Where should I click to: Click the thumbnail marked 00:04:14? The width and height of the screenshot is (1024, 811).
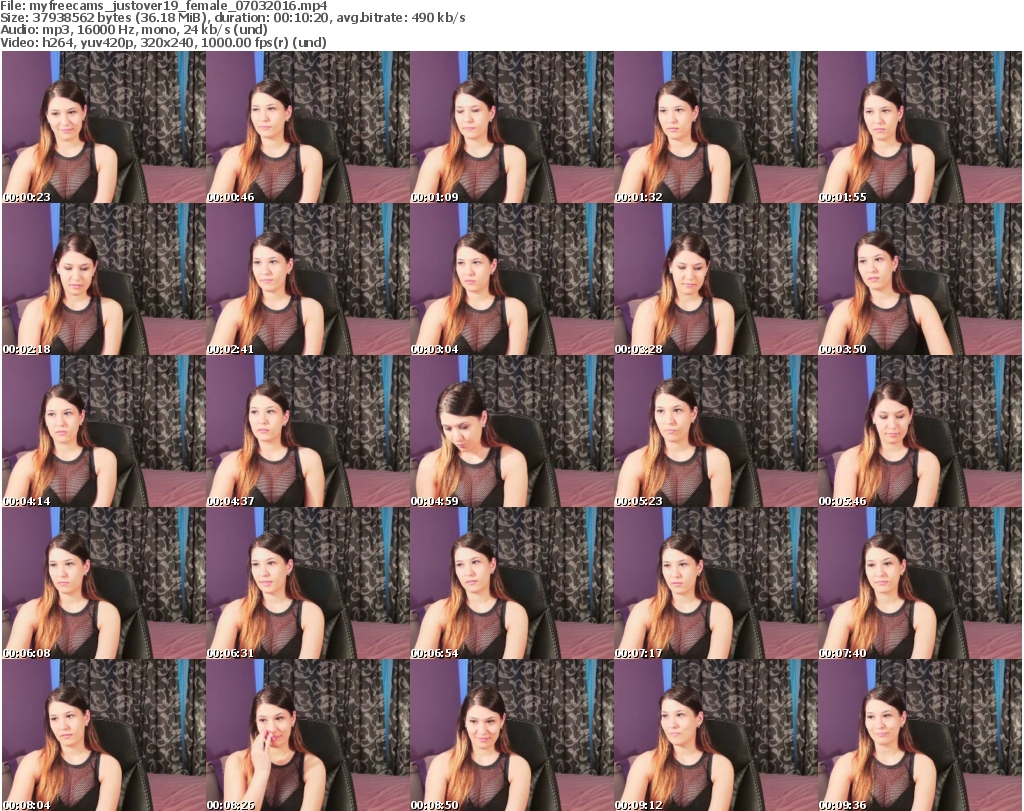pos(104,432)
